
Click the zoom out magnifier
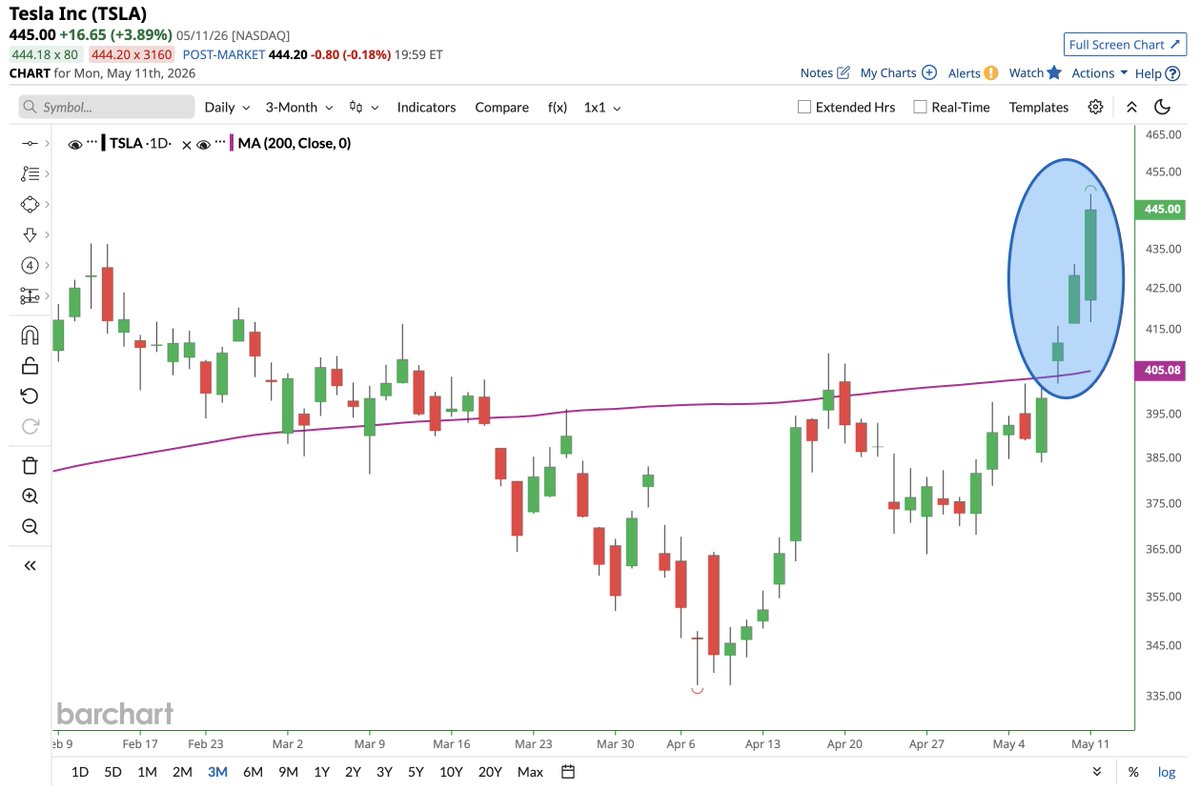(x=29, y=527)
